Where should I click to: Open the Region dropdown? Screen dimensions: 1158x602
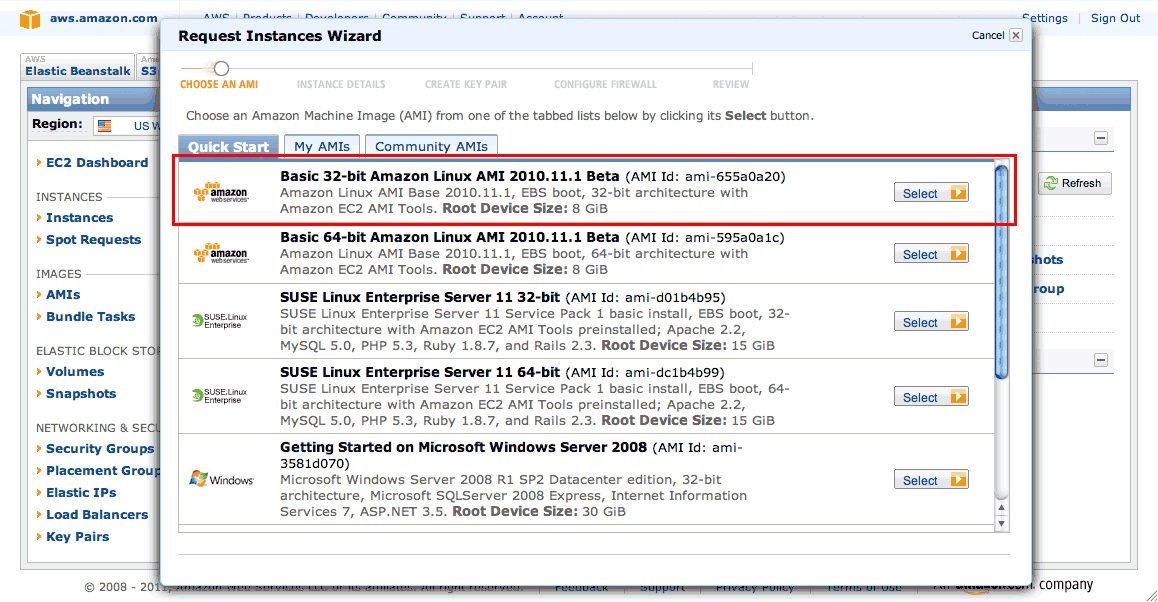click(x=127, y=126)
